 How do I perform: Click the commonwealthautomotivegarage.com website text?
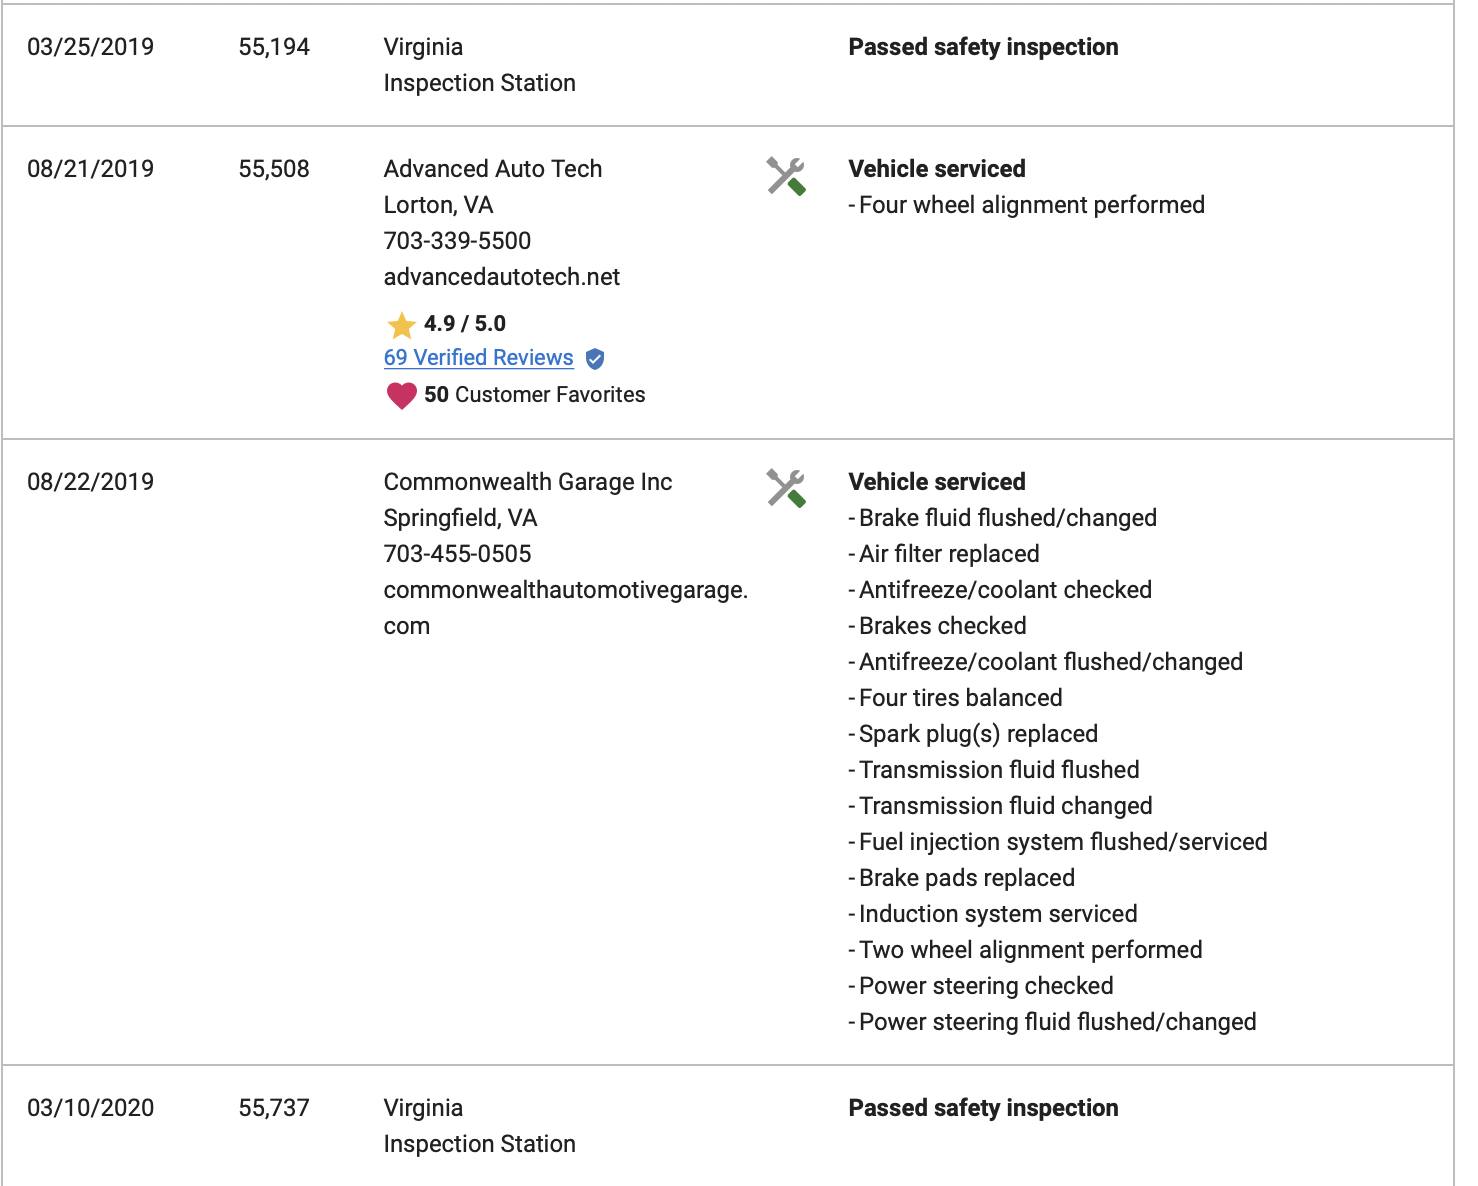point(566,608)
